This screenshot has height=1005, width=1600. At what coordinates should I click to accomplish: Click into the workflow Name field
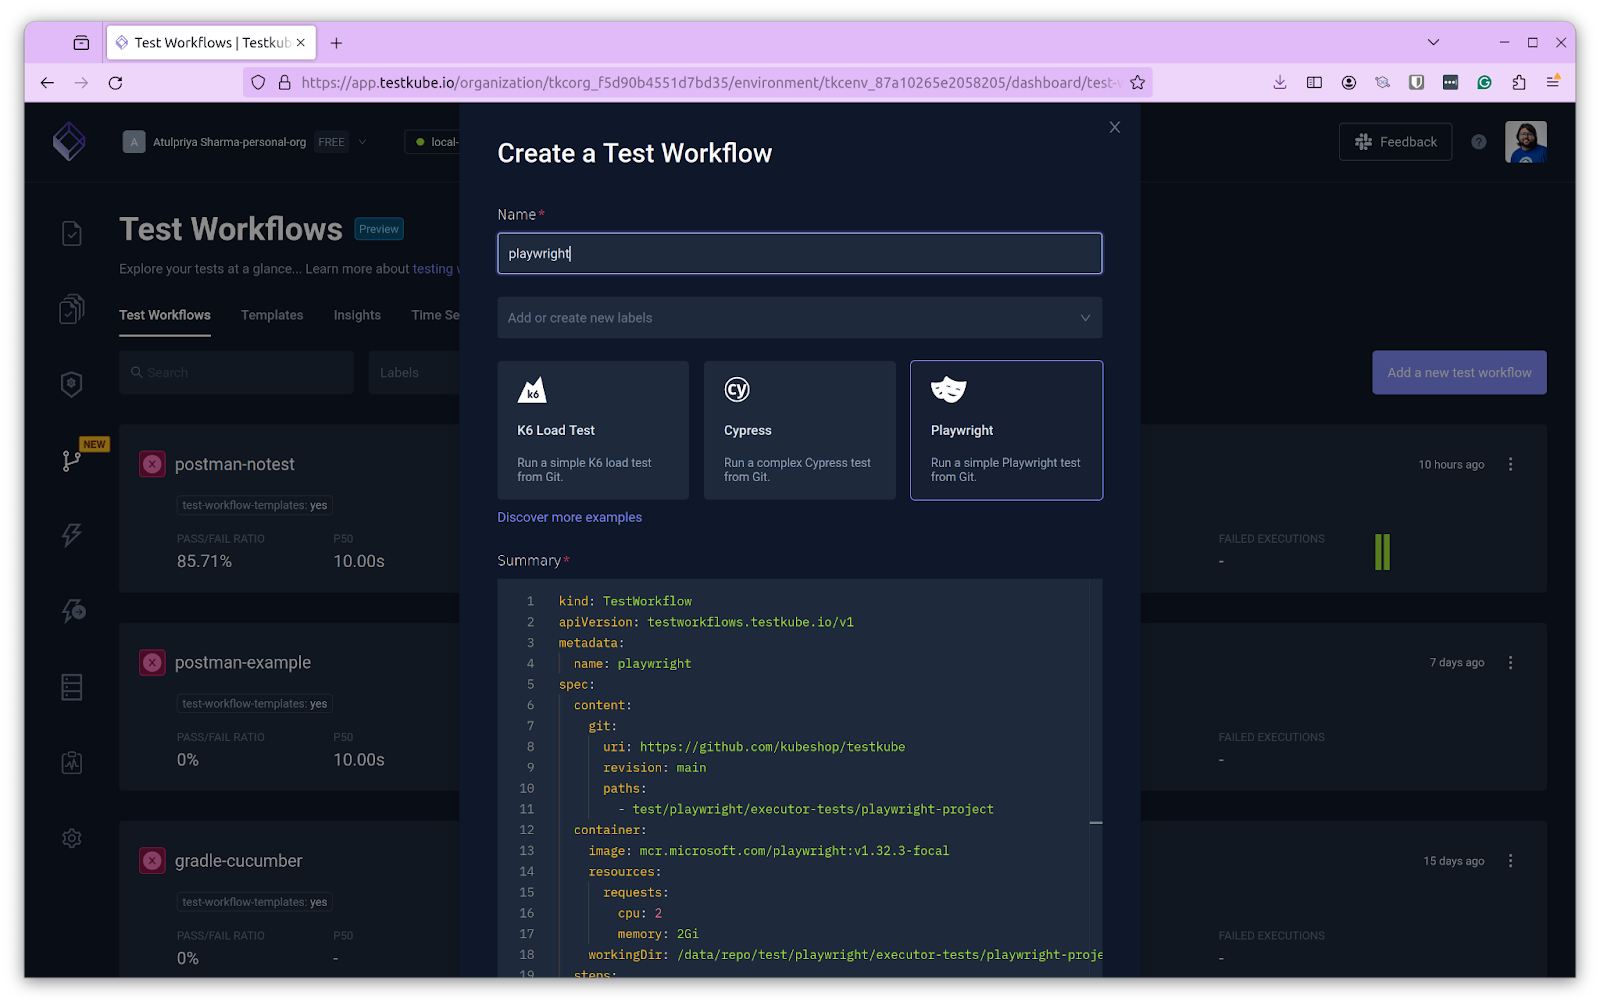(x=800, y=253)
